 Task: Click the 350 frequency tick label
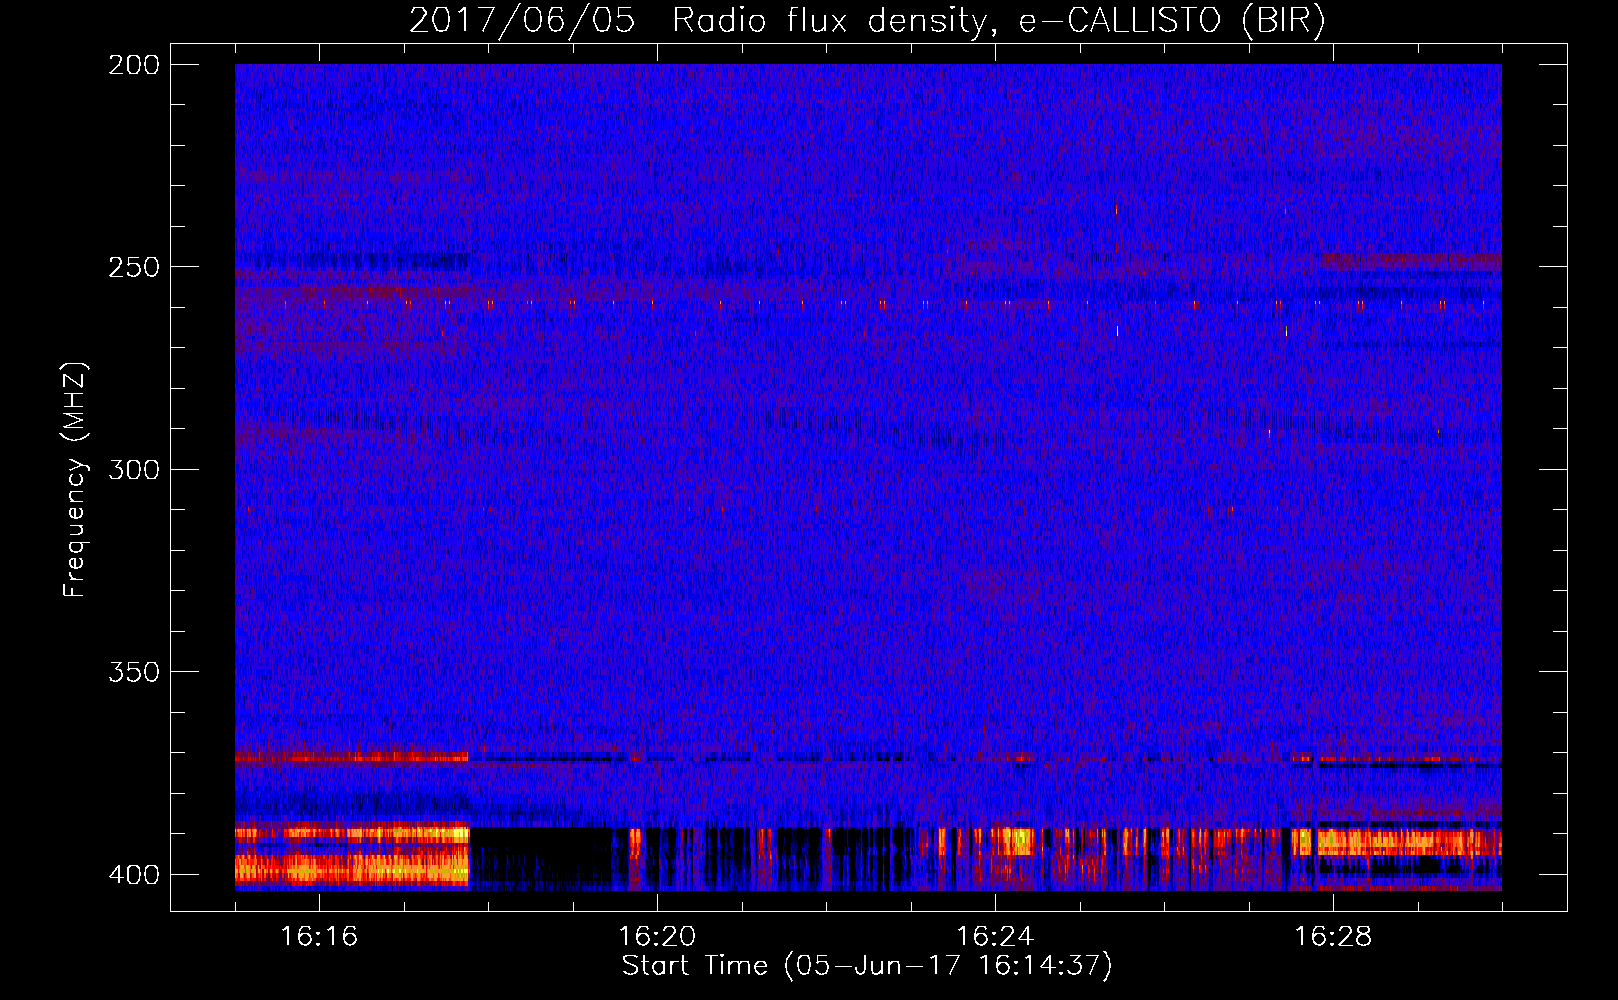click(x=134, y=672)
